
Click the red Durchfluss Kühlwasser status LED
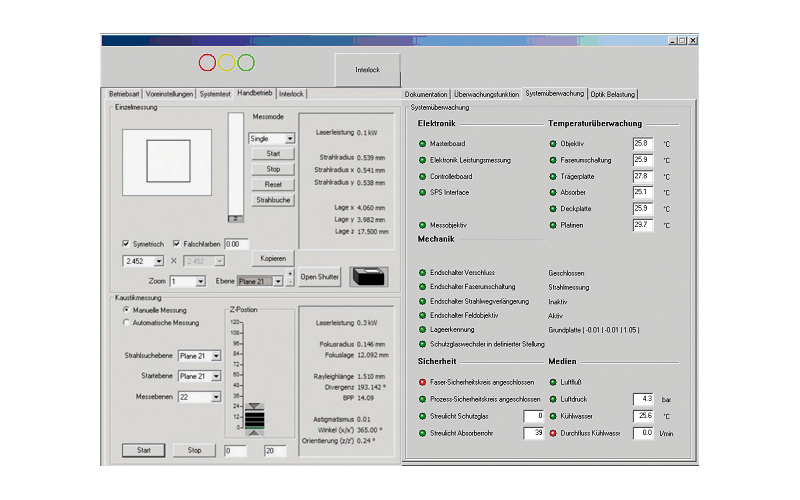[553, 433]
